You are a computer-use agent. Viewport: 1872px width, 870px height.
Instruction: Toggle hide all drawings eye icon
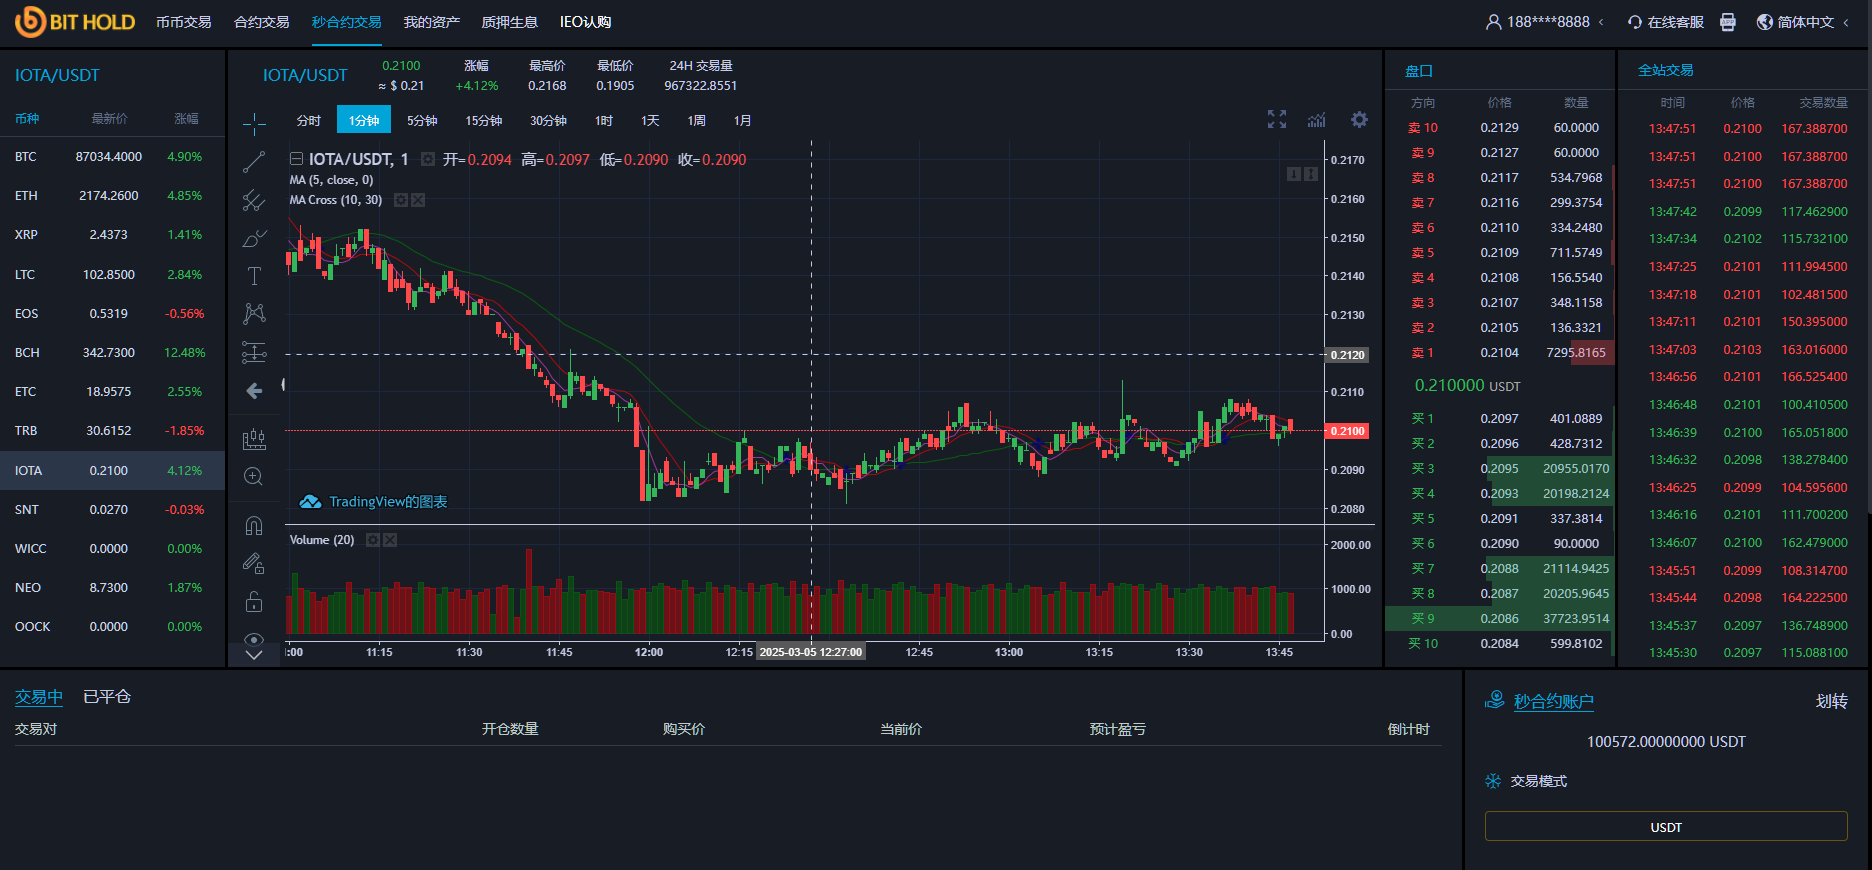(254, 639)
